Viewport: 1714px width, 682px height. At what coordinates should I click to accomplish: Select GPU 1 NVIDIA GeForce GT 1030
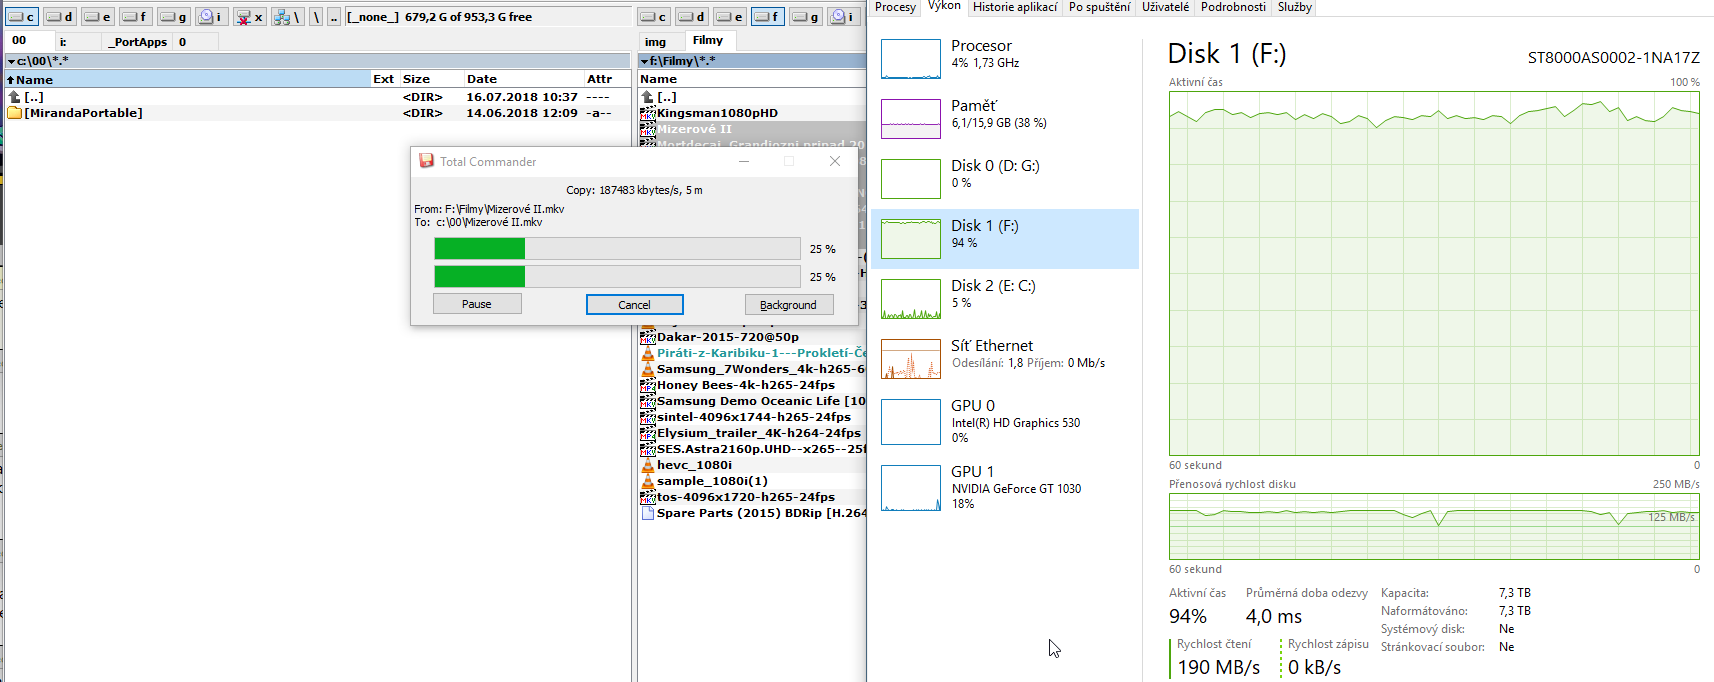(1005, 487)
